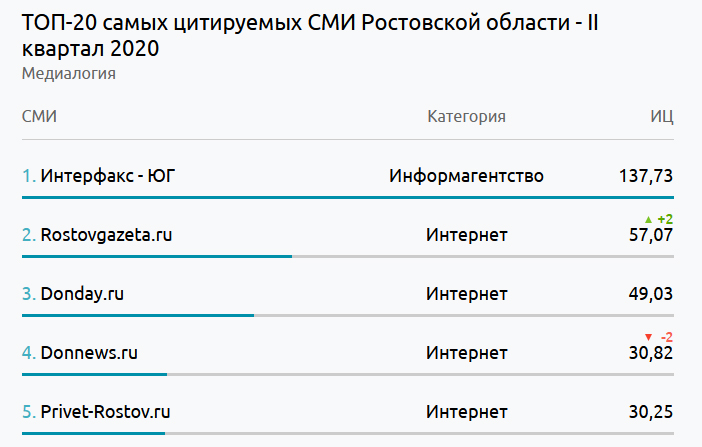Image resolution: width=702 pixels, height=447 pixels.
Task: Click the СМИ column header
Action: pyautogui.click(x=39, y=117)
